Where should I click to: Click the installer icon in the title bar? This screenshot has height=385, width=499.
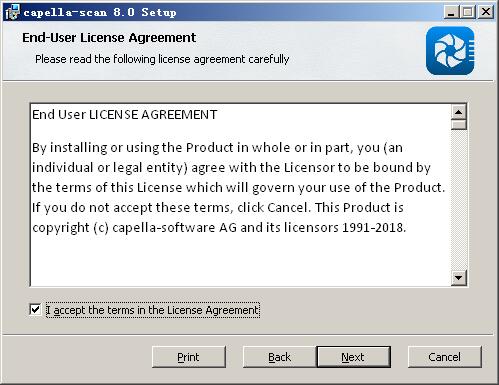tap(12, 12)
